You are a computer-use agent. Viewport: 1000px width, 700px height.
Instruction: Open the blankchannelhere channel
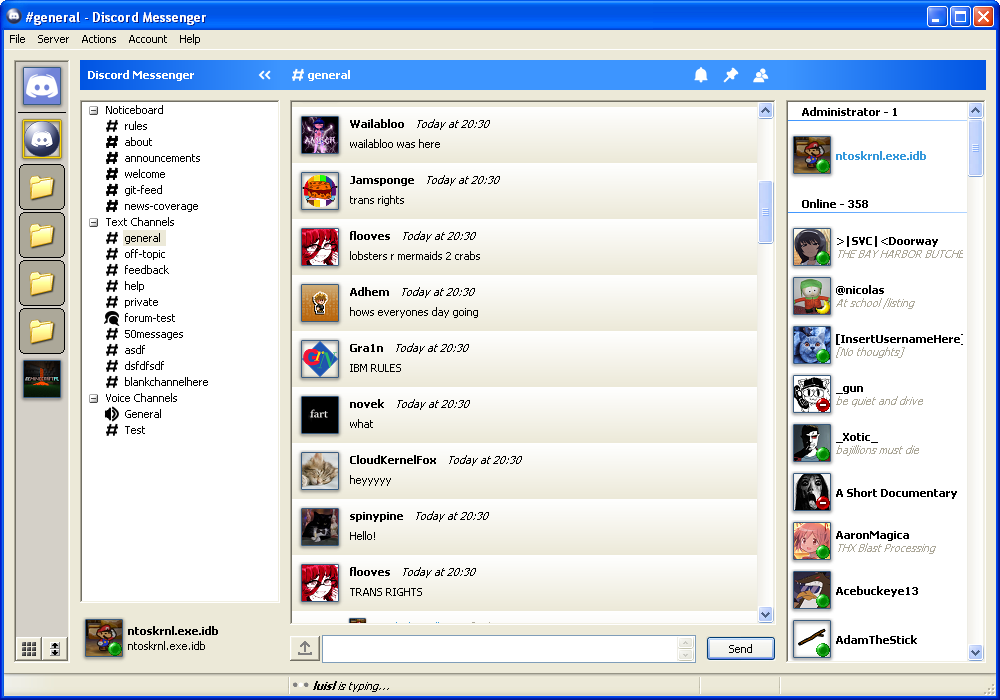(166, 382)
